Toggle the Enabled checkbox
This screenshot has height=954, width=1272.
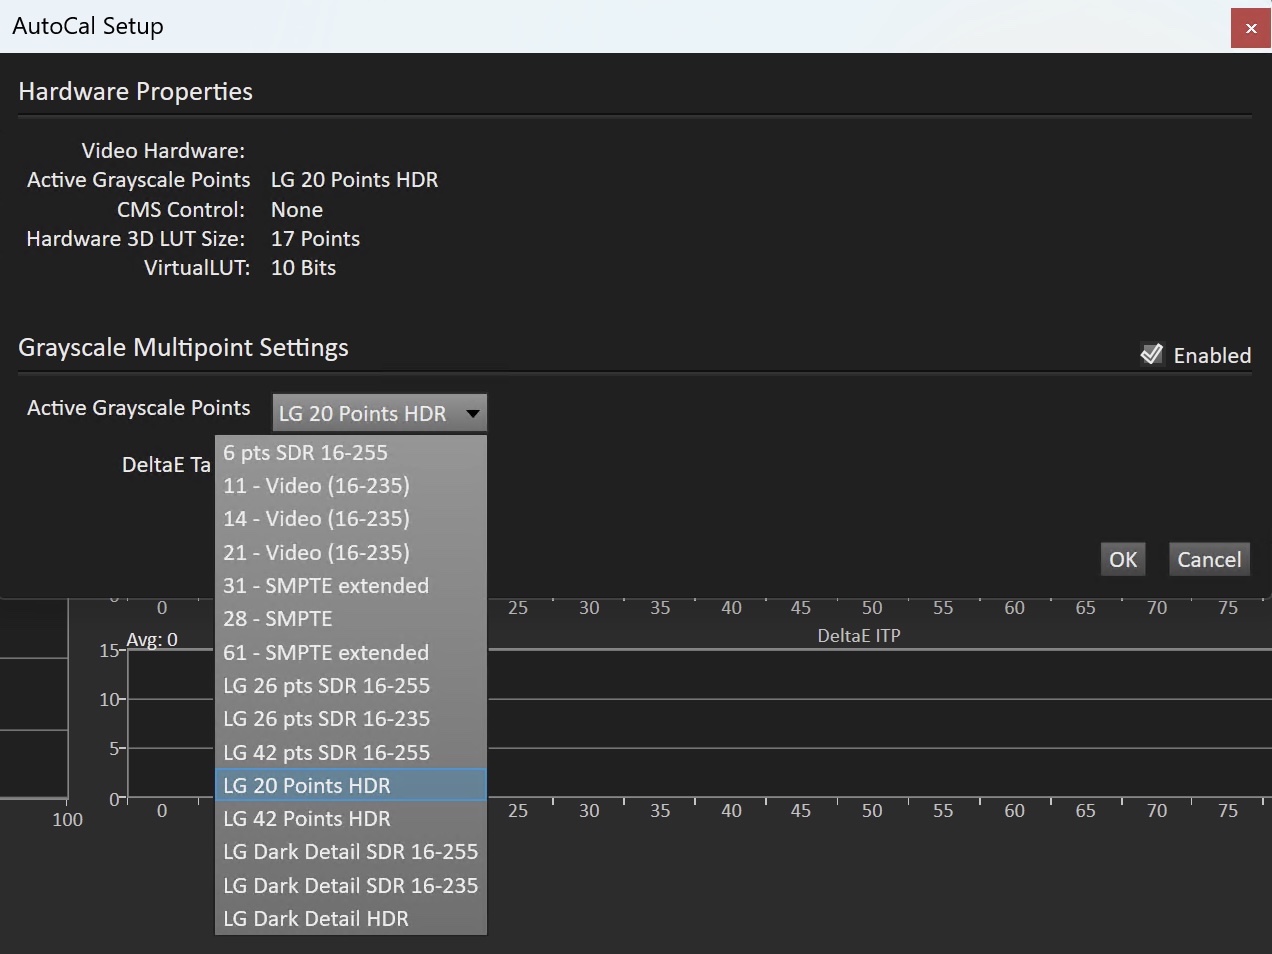coord(1152,355)
